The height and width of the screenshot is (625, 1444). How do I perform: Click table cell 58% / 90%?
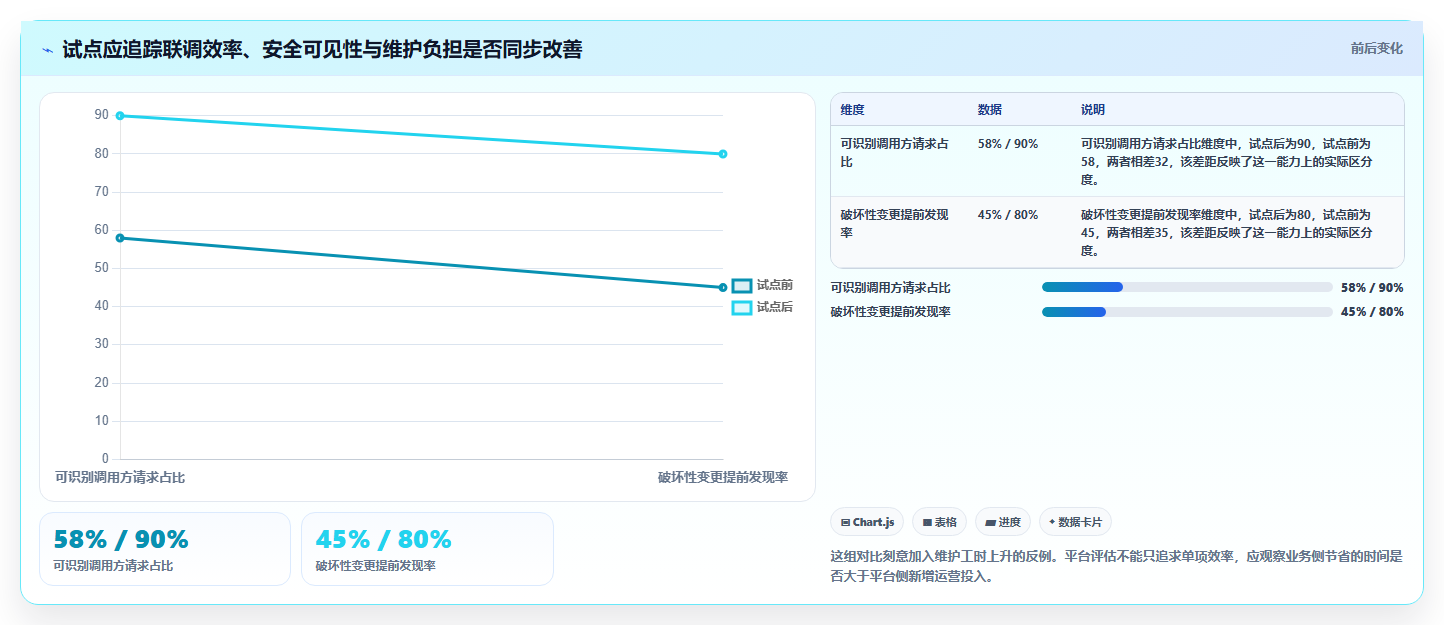pyautogui.click(x=1008, y=144)
